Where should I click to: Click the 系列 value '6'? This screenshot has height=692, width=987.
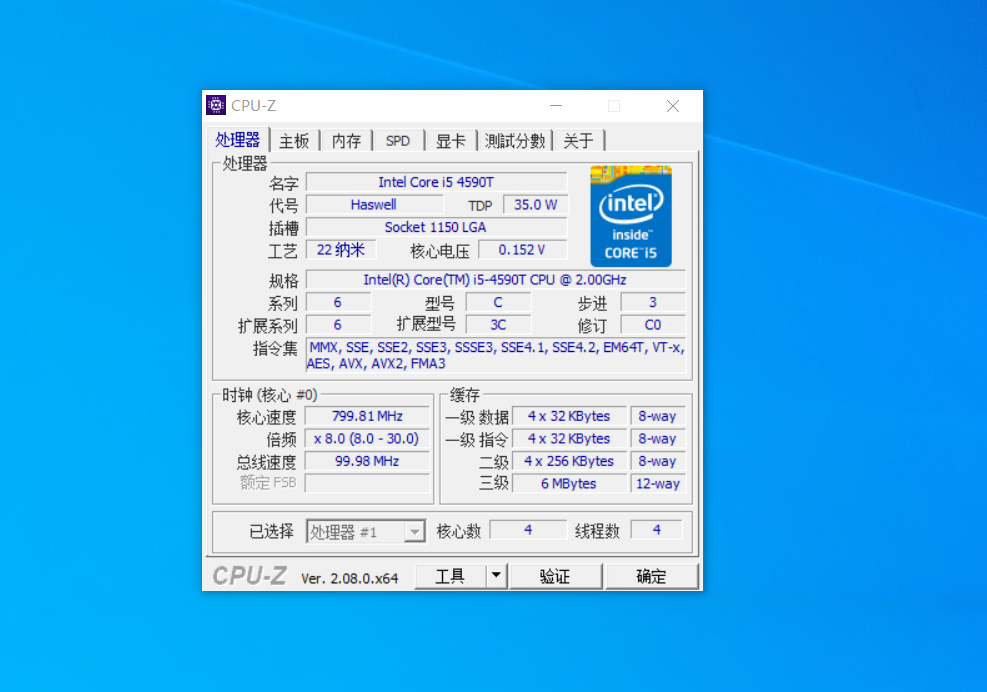[338, 302]
